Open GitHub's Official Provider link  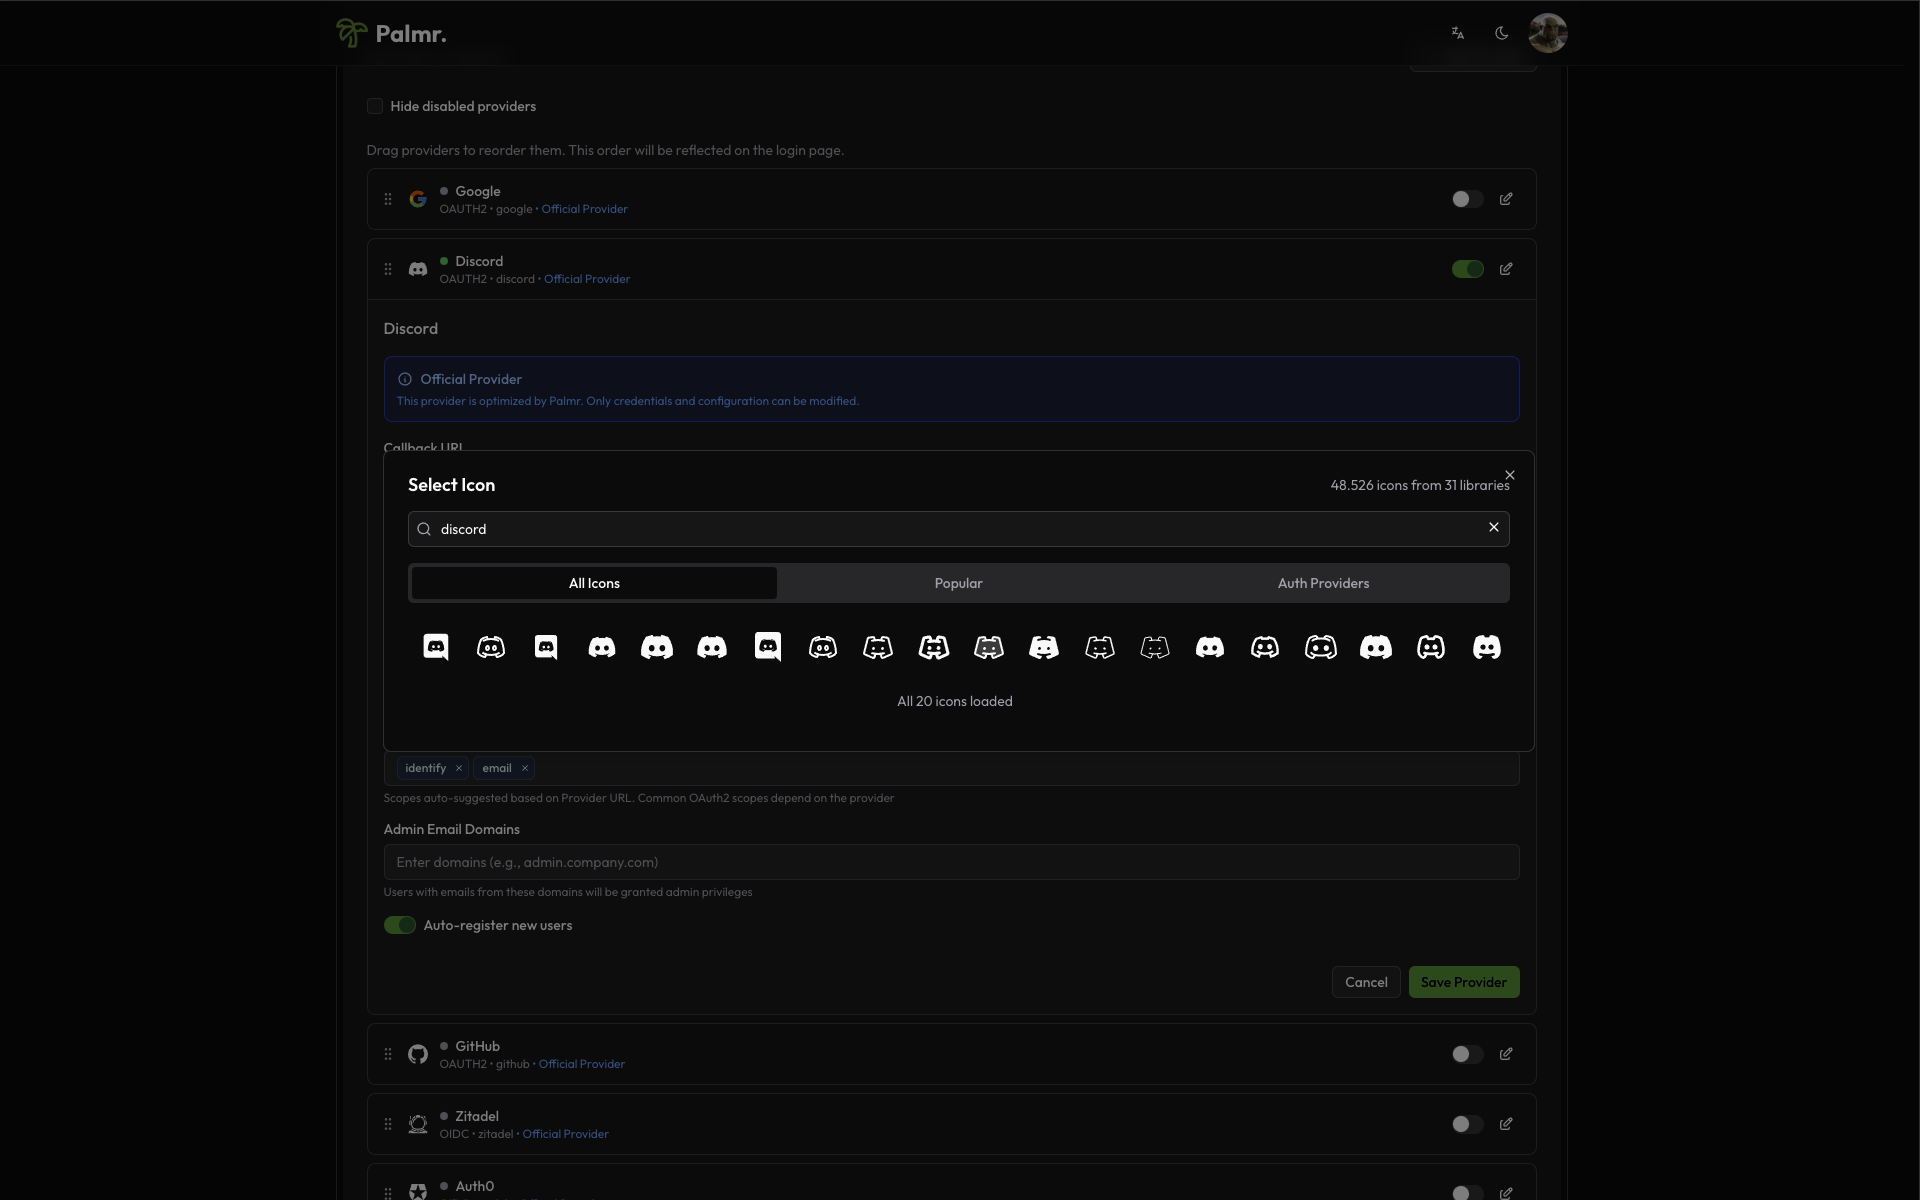click(x=582, y=1064)
